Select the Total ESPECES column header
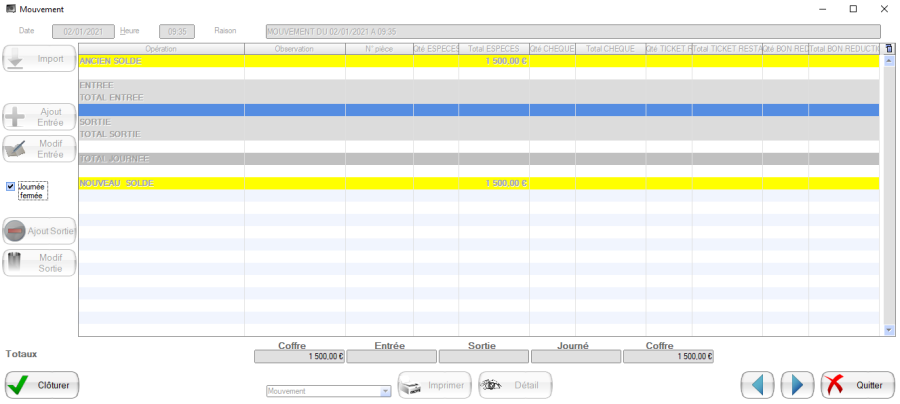Screen dimensions: 900x404 pos(494,48)
